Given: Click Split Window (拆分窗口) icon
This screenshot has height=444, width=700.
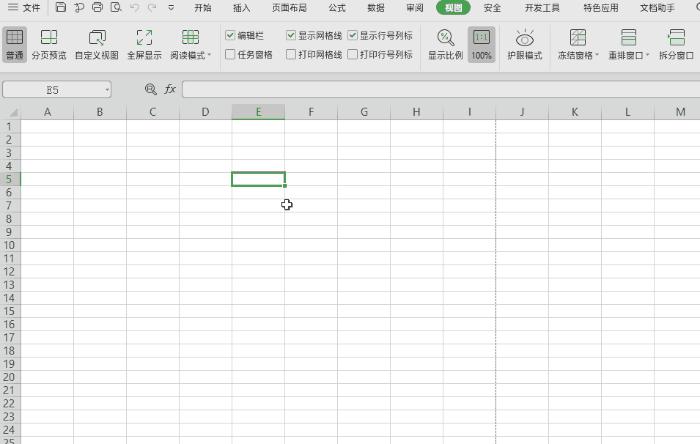Looking at the screenshot, I should point(676,37).
